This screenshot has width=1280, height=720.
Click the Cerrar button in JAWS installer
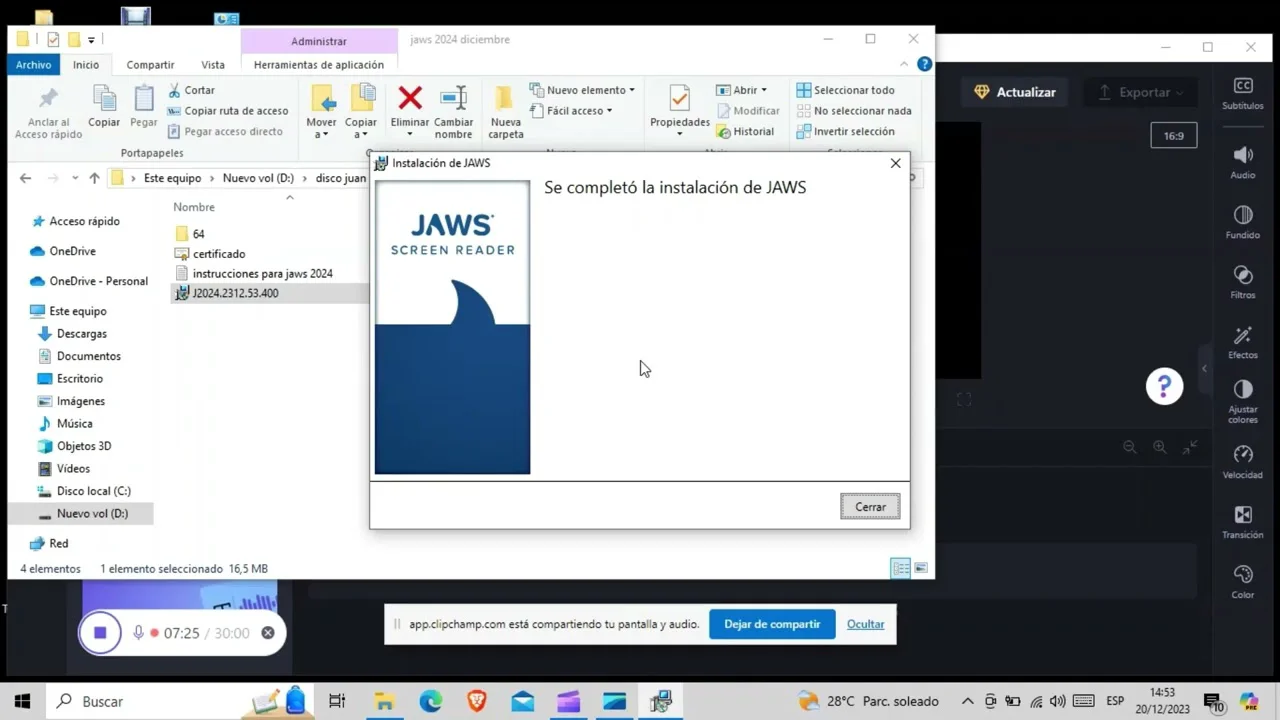(869, 507)
